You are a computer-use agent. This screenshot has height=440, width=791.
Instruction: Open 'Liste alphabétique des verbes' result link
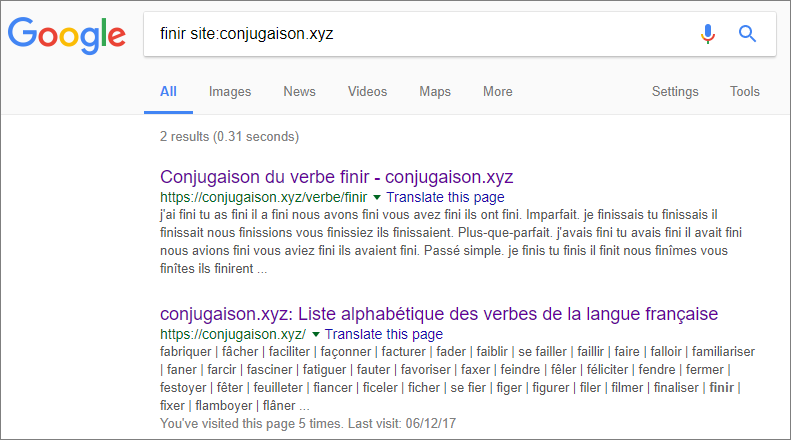[439, 314]
